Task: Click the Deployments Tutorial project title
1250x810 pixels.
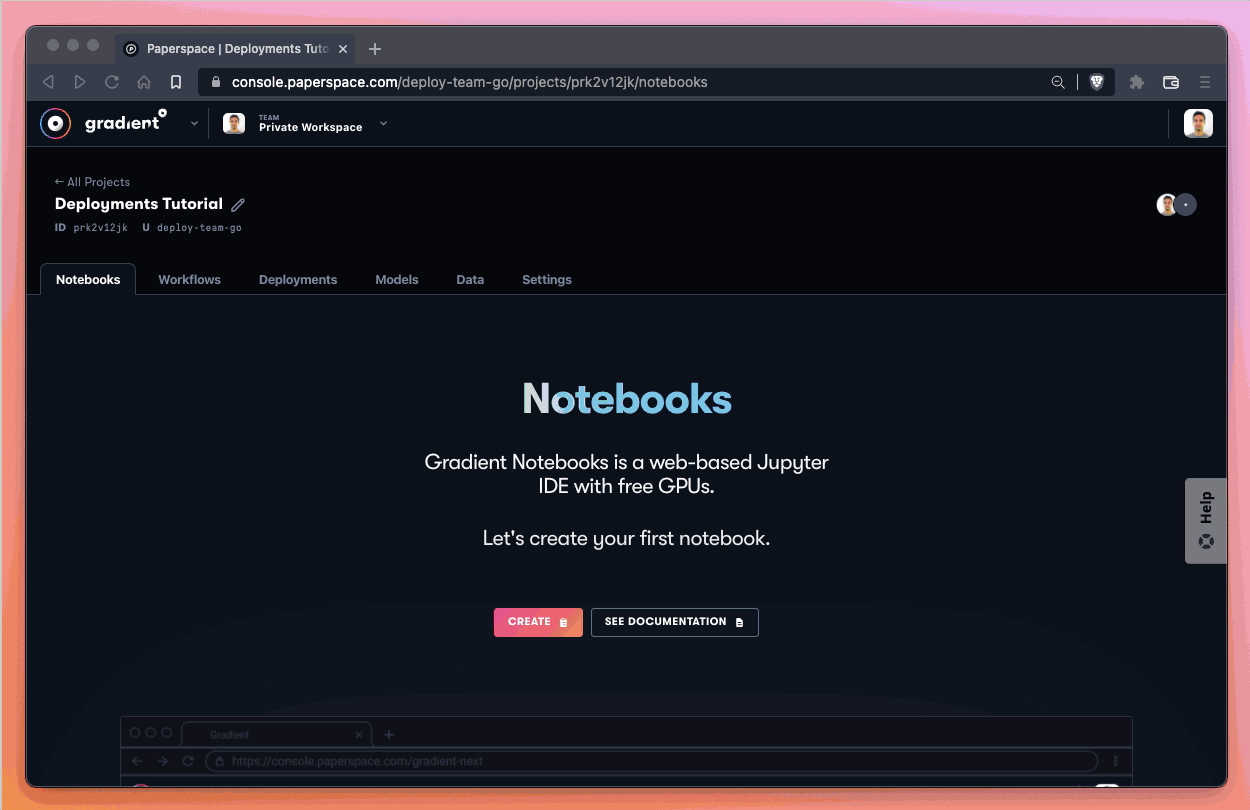Action: tap(139, 204)
